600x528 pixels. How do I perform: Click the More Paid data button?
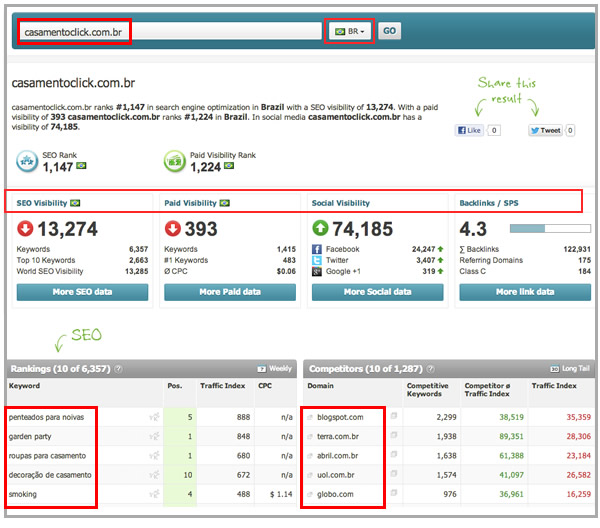point(230,292)
